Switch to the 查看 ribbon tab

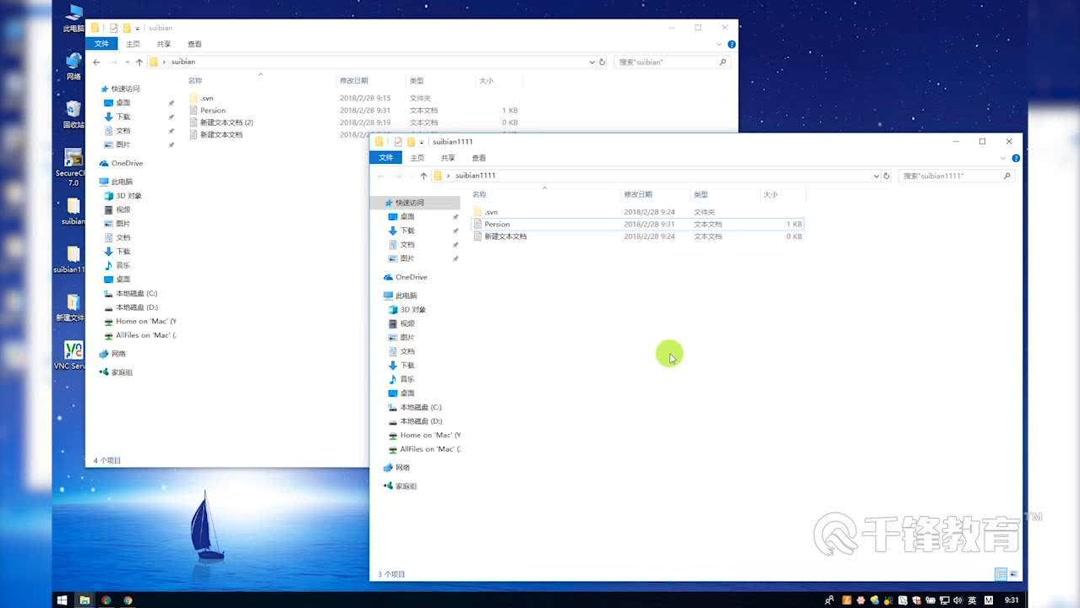(x=479, y=158)
